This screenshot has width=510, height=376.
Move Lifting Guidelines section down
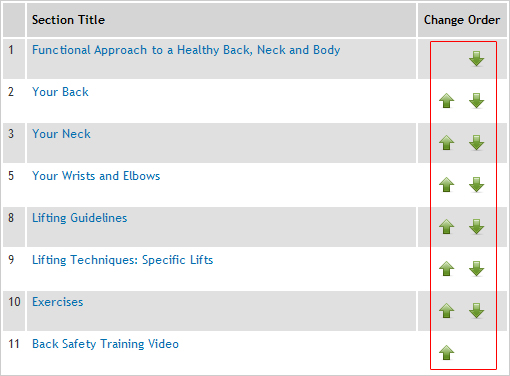click(476, 227)
